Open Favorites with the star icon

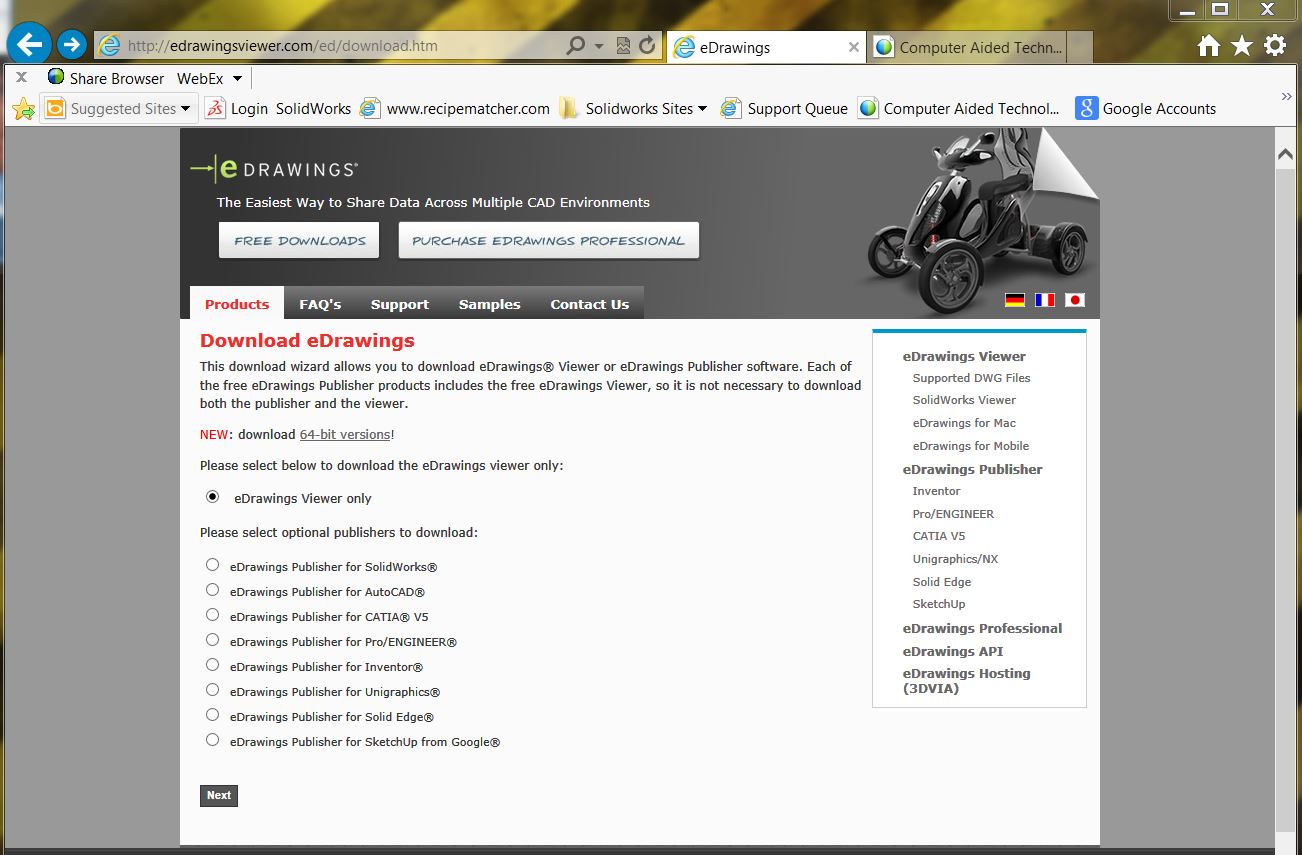pos(1242,45)
